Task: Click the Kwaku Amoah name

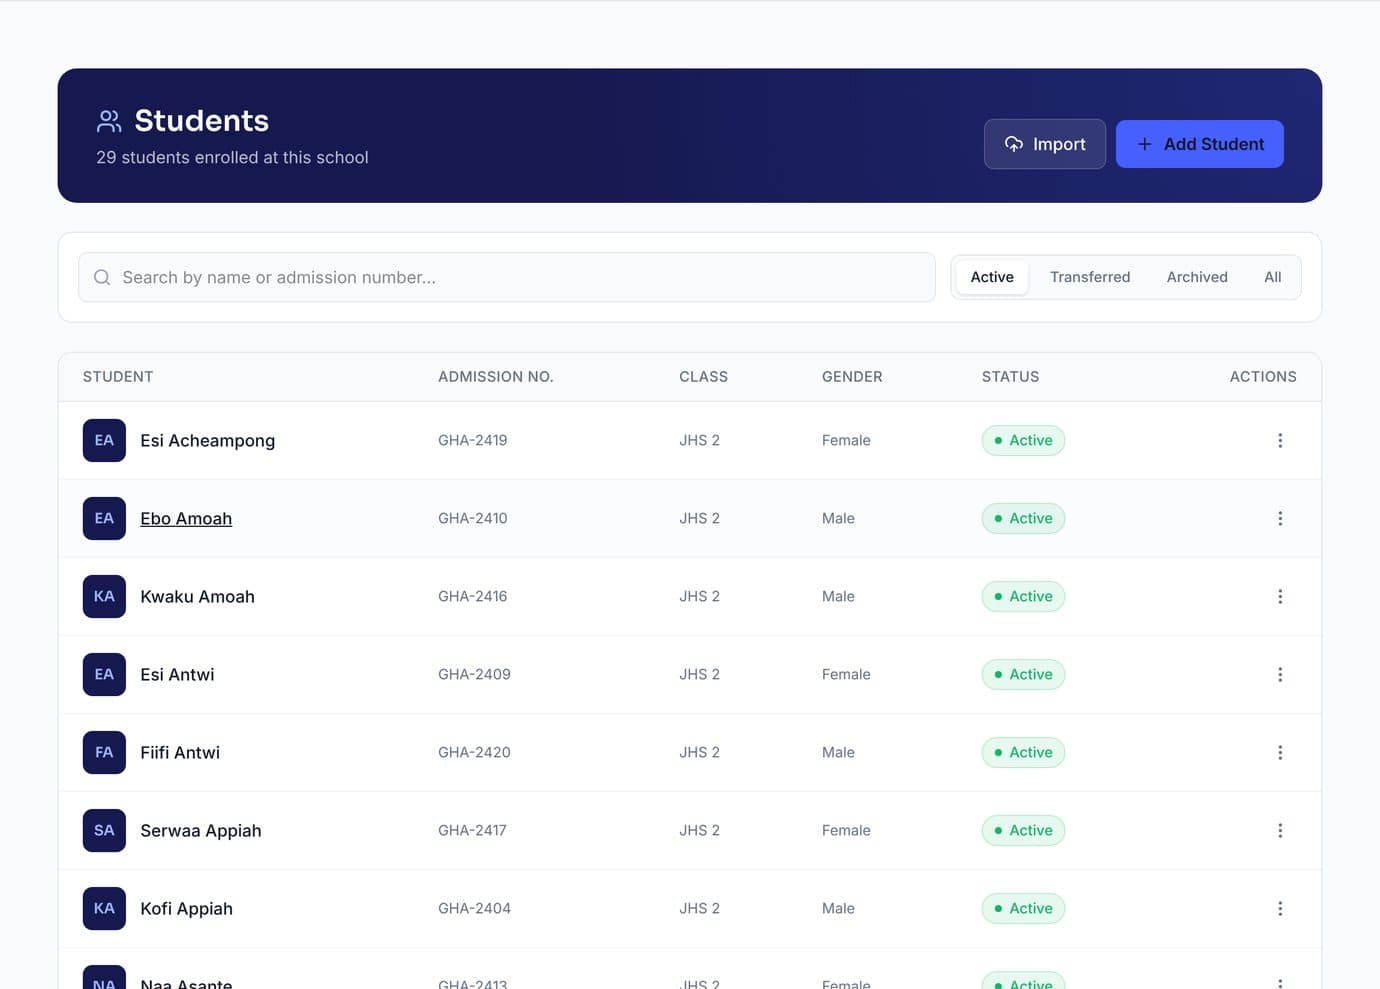Action: [x=197, y=596]
